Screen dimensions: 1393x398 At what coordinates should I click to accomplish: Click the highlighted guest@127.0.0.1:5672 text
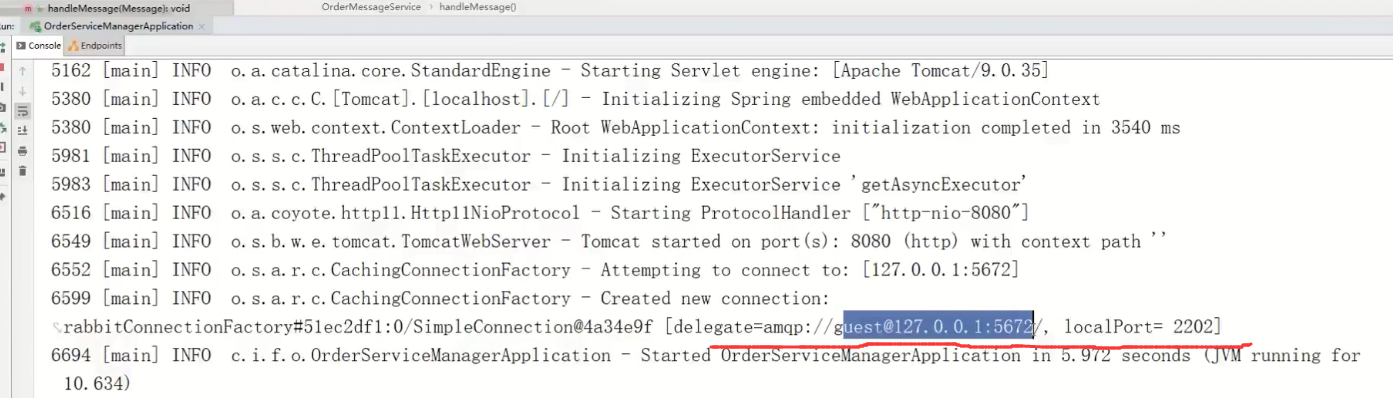coord(938,326)
